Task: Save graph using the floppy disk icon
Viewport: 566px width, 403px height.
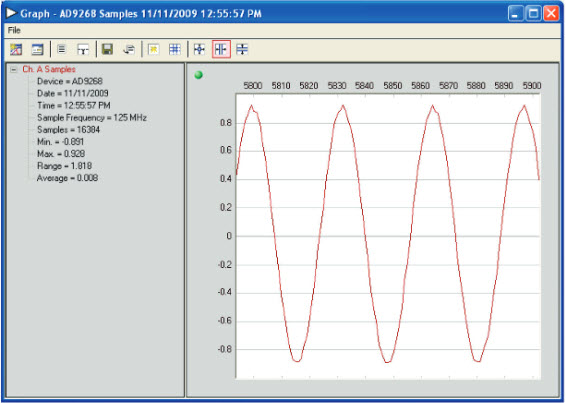Action: (107, 49)
